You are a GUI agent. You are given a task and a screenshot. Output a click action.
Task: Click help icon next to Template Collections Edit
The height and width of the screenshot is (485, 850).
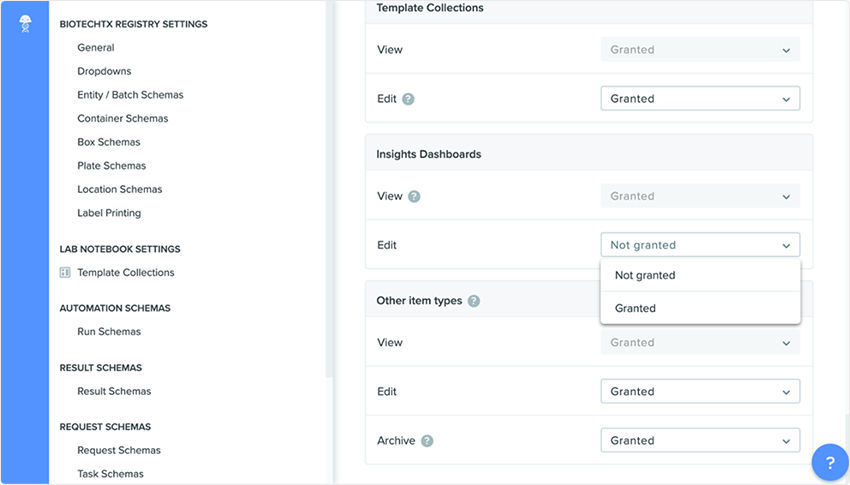click(x=408, y=99)
